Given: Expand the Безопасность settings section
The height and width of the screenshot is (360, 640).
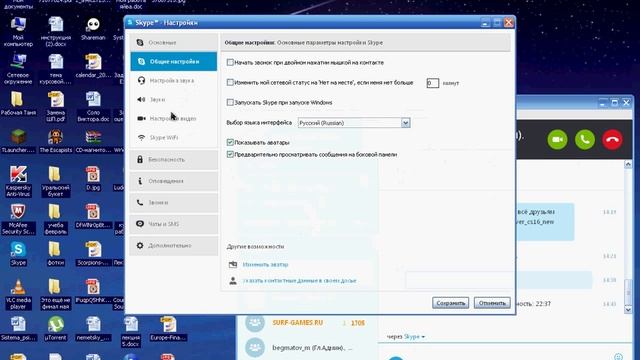Looking at the screenshot, I should [174, 160].
